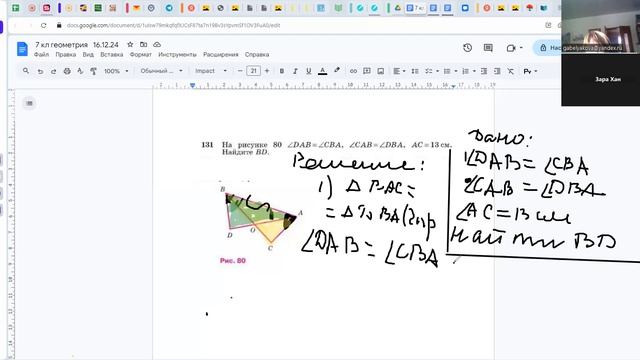Click the document title 7 кл геометрия
This screenshot has height=360, width=640.
77,44
